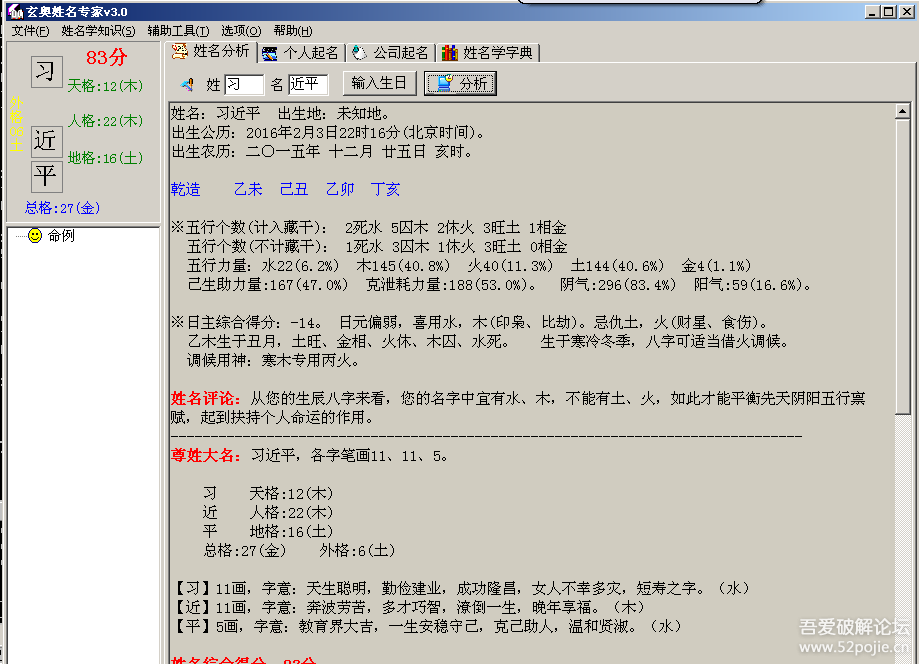The height and width of the screenshot is (664, 919).
Task: Click the 个人起名 tab icon
Action: coord(270,53)
